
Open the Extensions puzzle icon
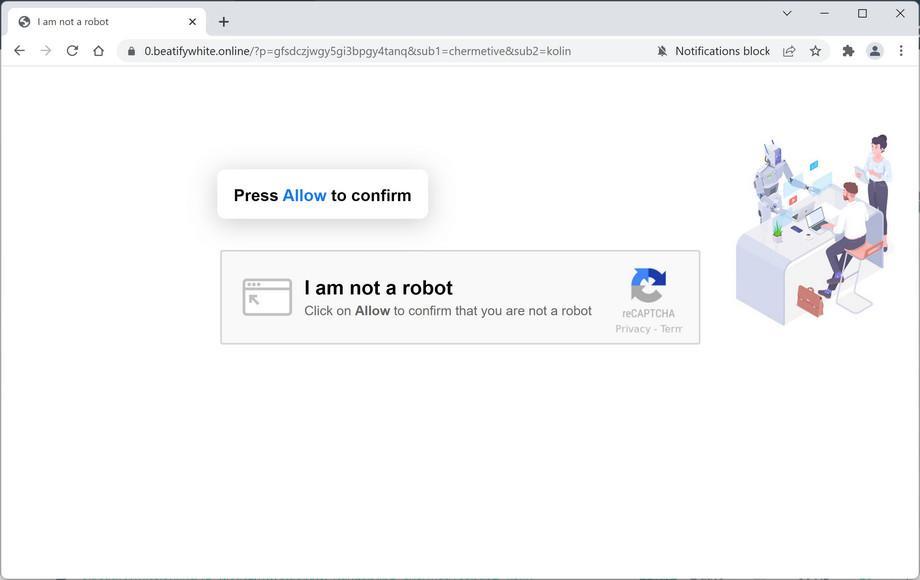(848, 51)
